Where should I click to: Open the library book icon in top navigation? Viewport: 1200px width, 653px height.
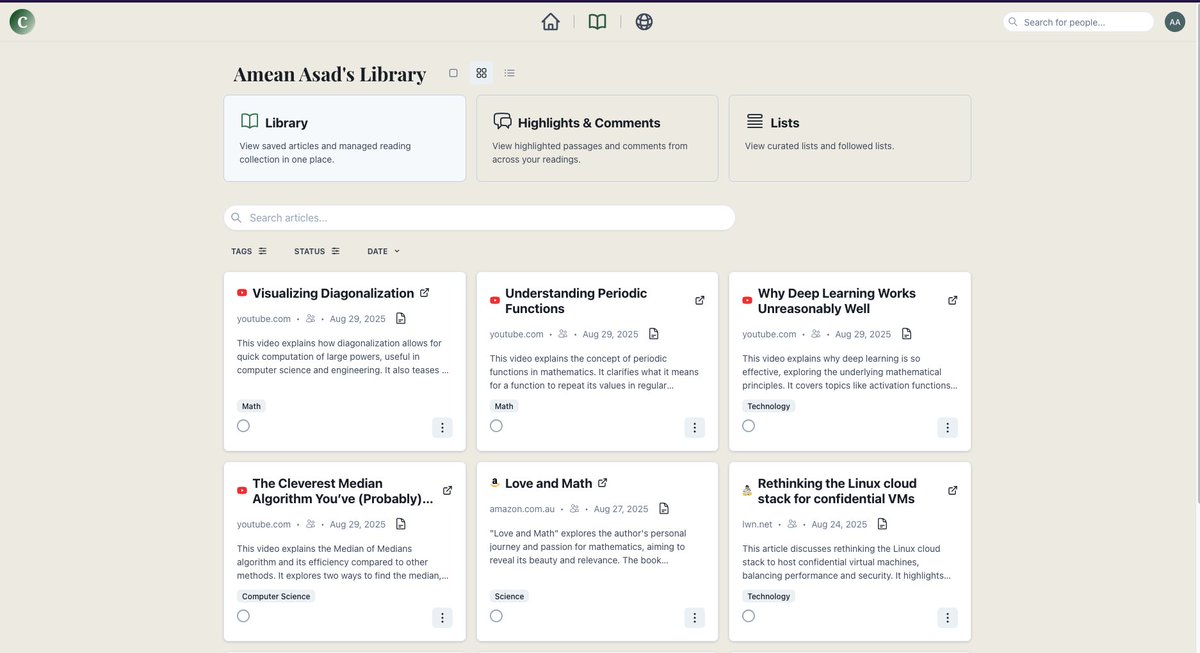click(x=597, y=21)
